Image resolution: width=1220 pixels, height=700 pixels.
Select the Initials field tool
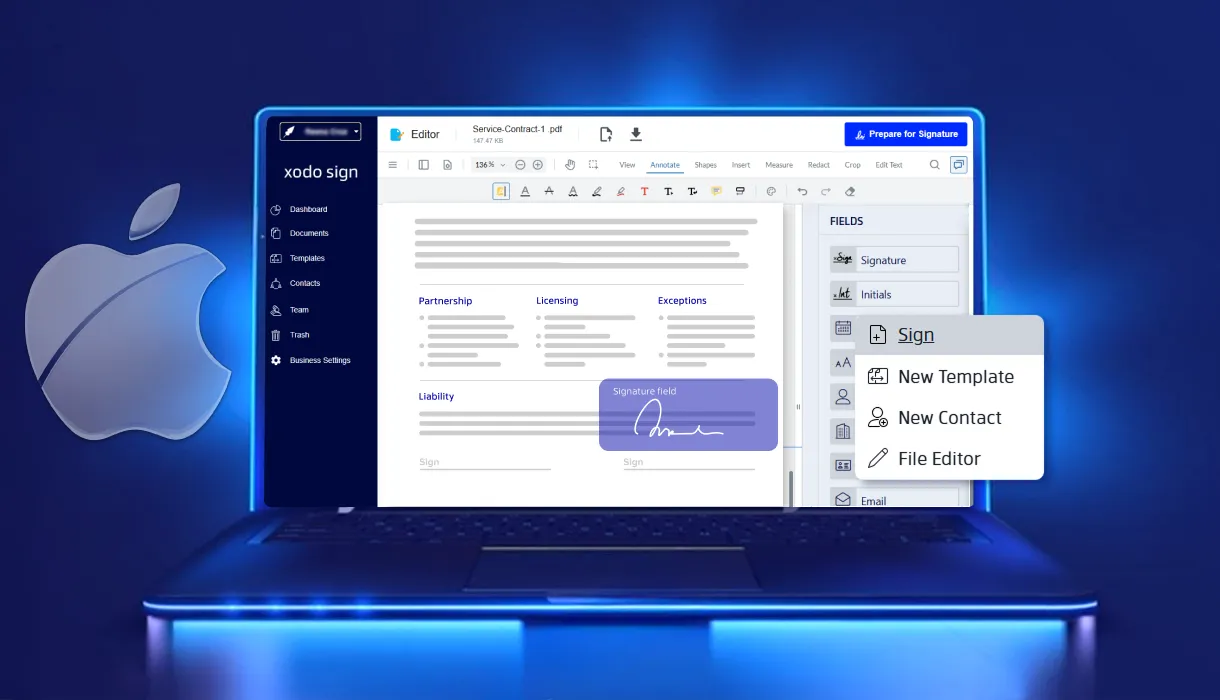coord(894,293)
